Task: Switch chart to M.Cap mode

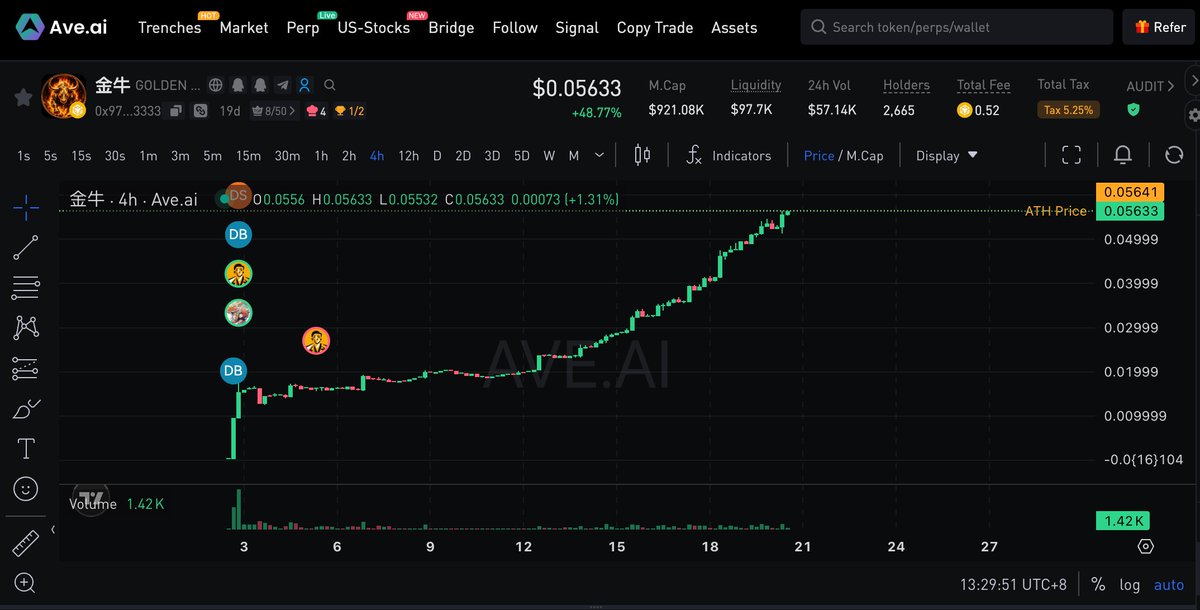Action: click(x=864, y=156)
